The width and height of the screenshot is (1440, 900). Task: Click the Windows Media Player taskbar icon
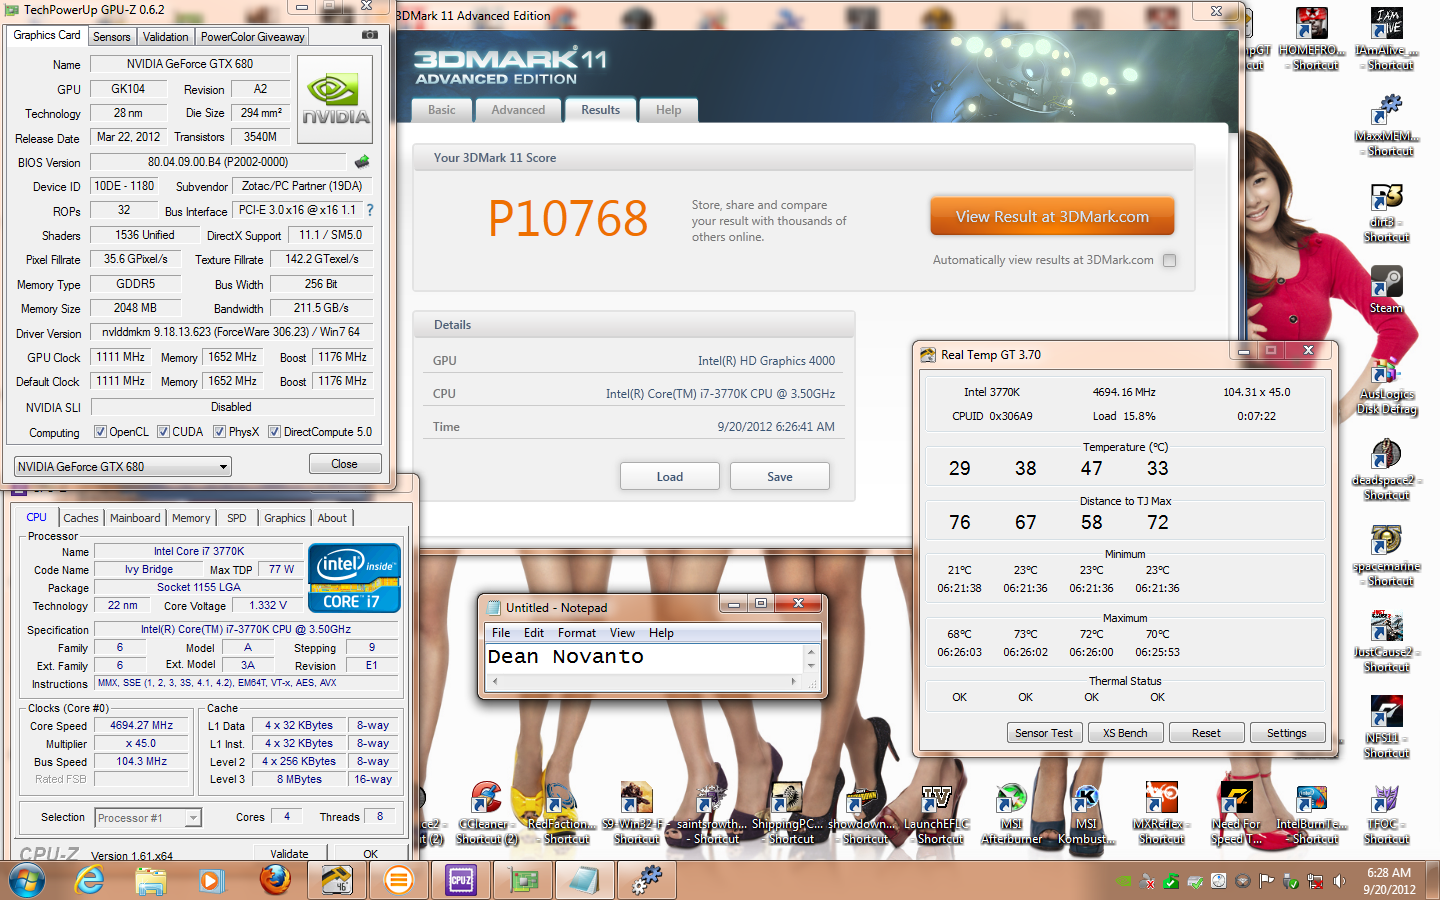212,880
